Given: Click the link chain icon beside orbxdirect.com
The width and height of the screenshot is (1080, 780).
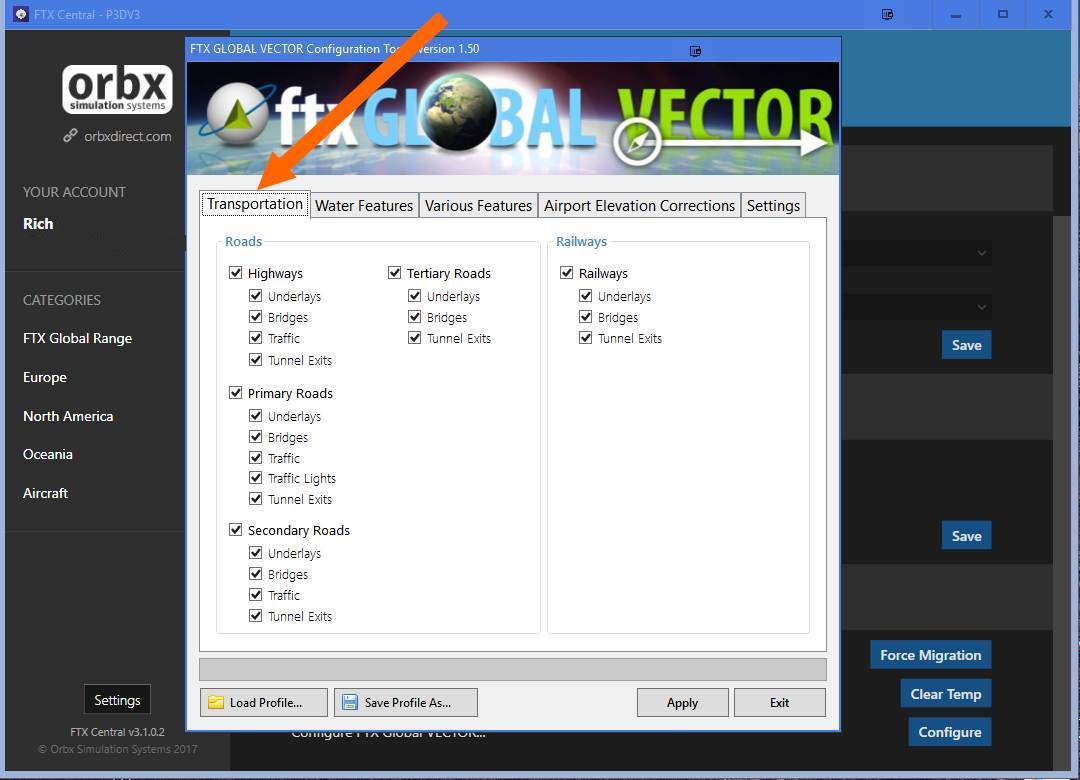Looking at the screenshot, I should tap(70, 136).
